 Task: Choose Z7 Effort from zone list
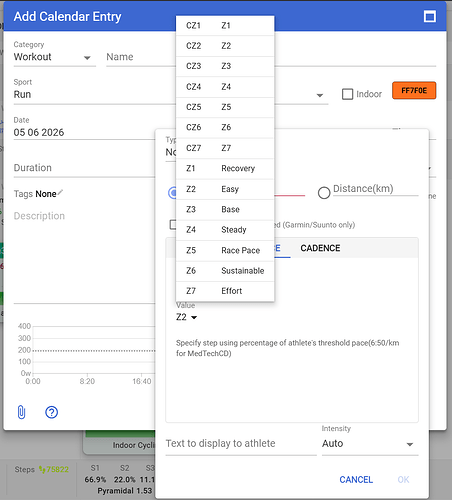(225, 291)
